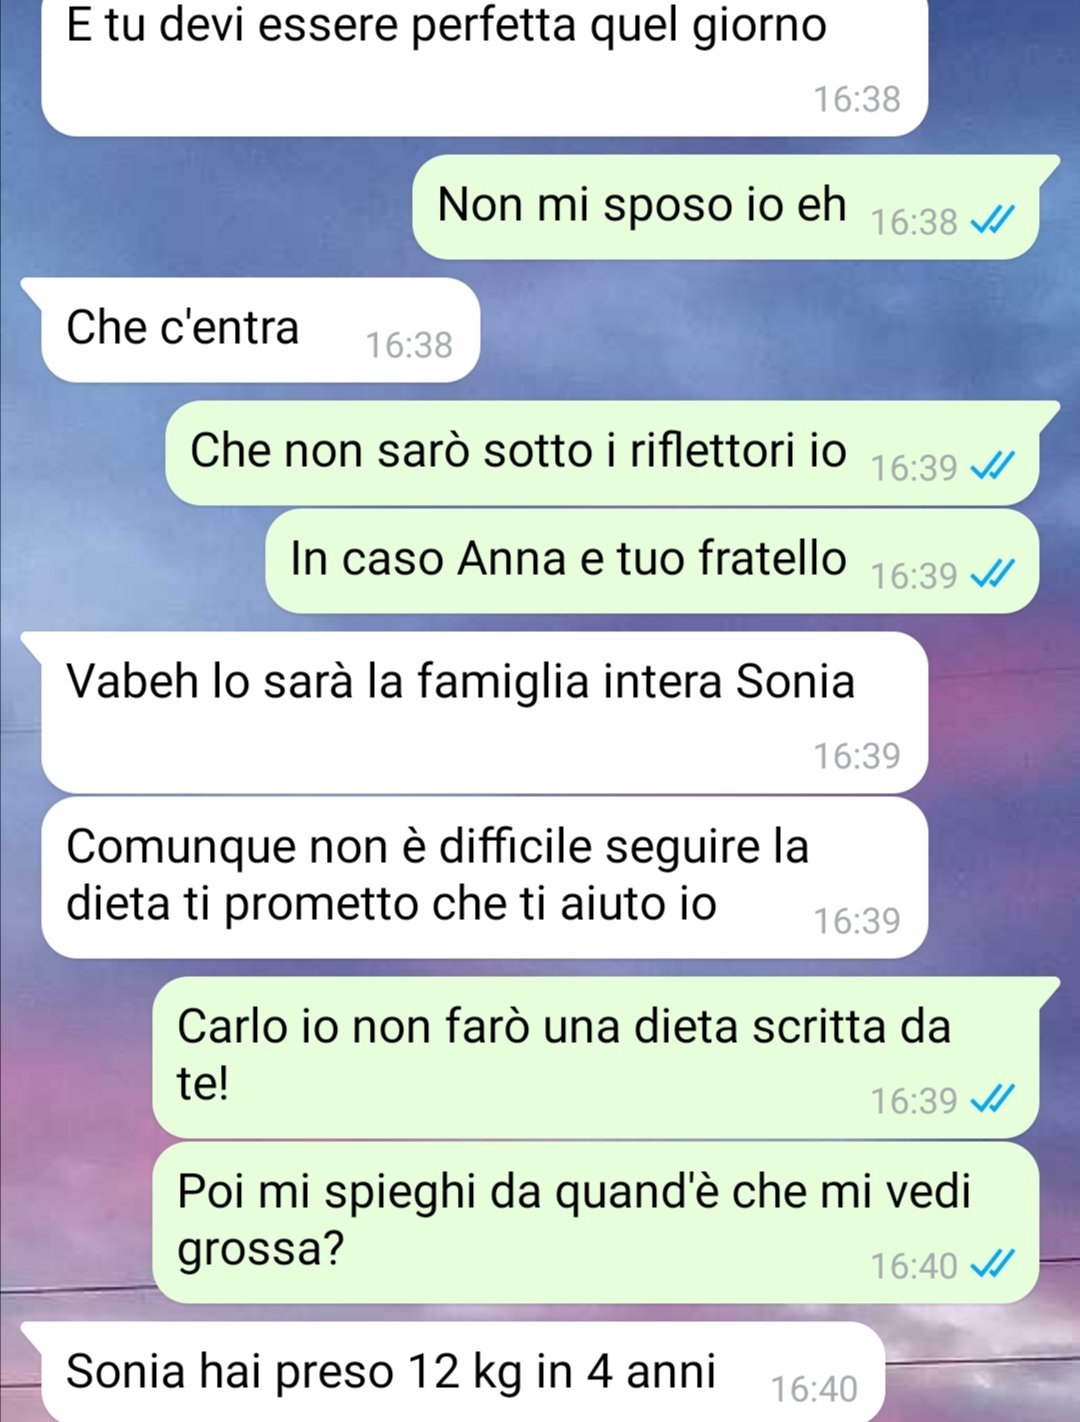Tap 'Poi mi spieghi da quand'è che mi vedi grossa?' message
Image resolution: width=1080 pixels, height=1422 pixels.
click(596, 1222)
